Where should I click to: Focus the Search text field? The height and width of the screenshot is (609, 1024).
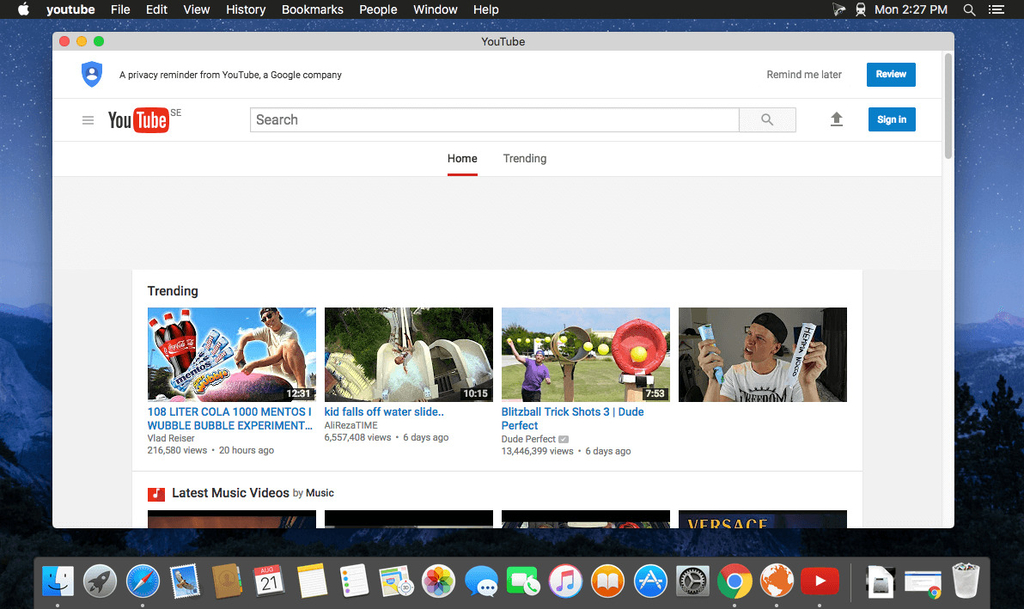click(494, 120)
